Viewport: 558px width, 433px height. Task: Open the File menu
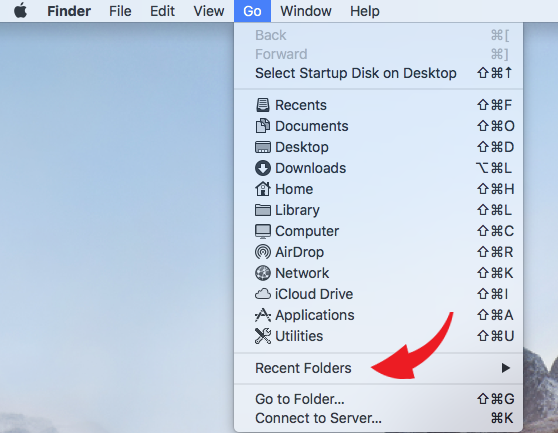click(120, 11)
